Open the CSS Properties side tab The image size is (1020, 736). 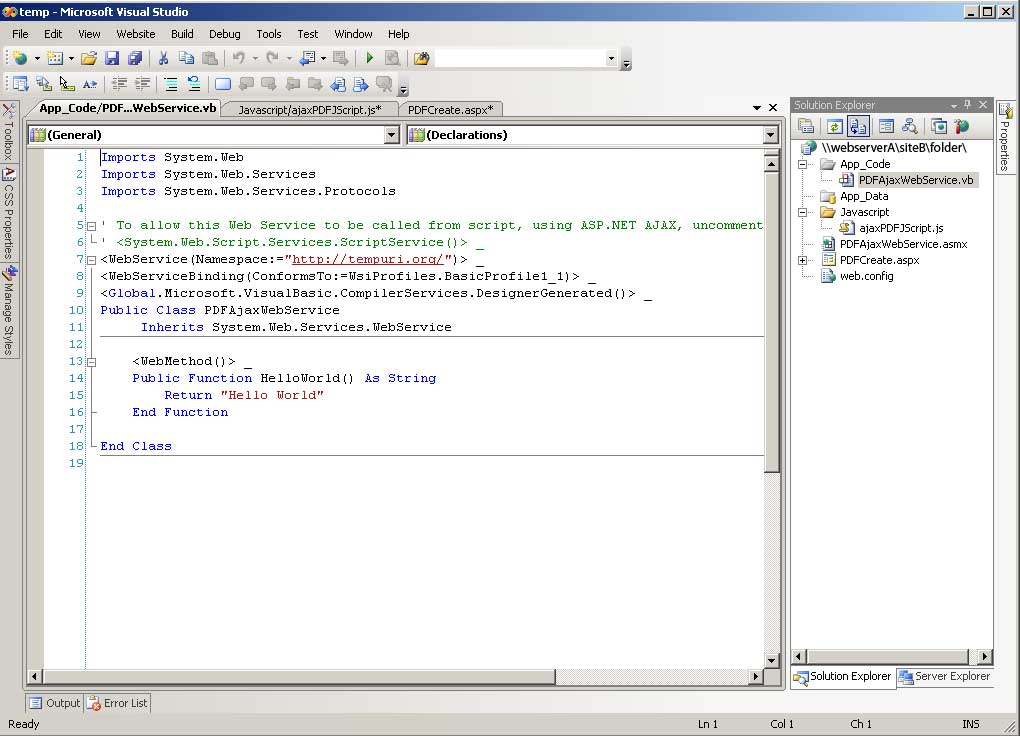[8, 213]
